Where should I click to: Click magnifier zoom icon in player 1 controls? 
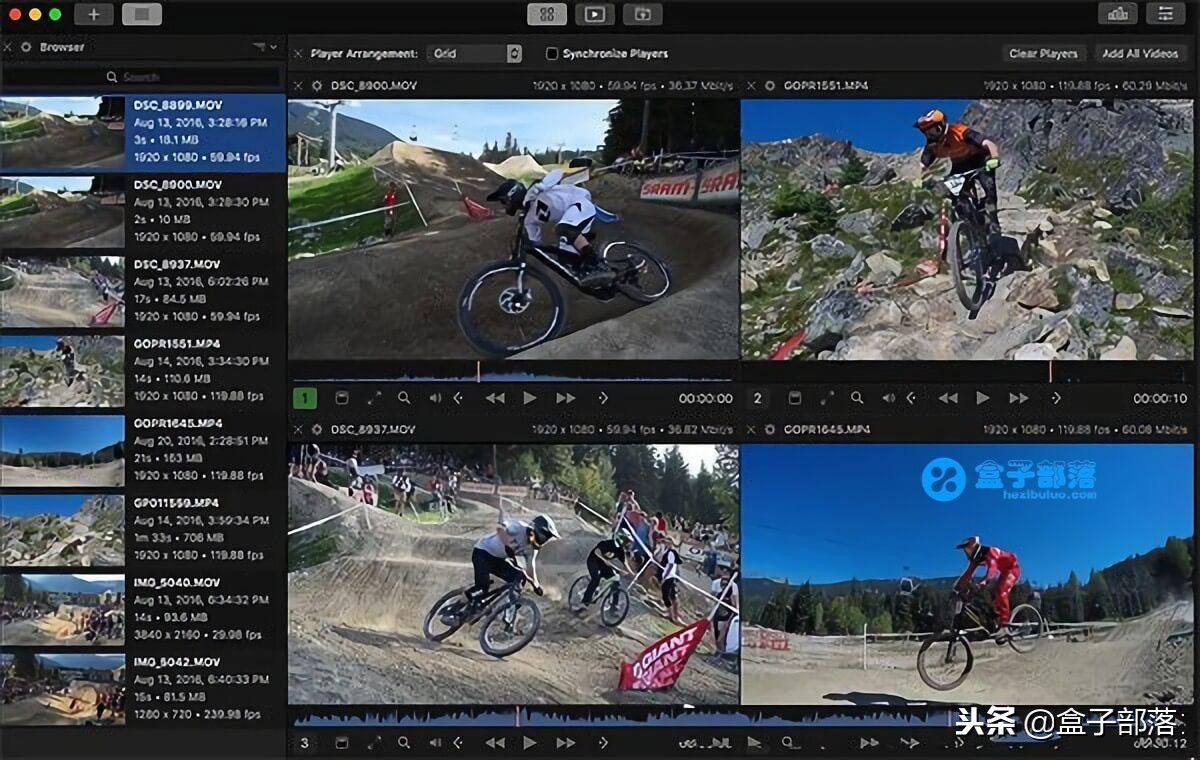pyautogui.click(x=404, y=398)
